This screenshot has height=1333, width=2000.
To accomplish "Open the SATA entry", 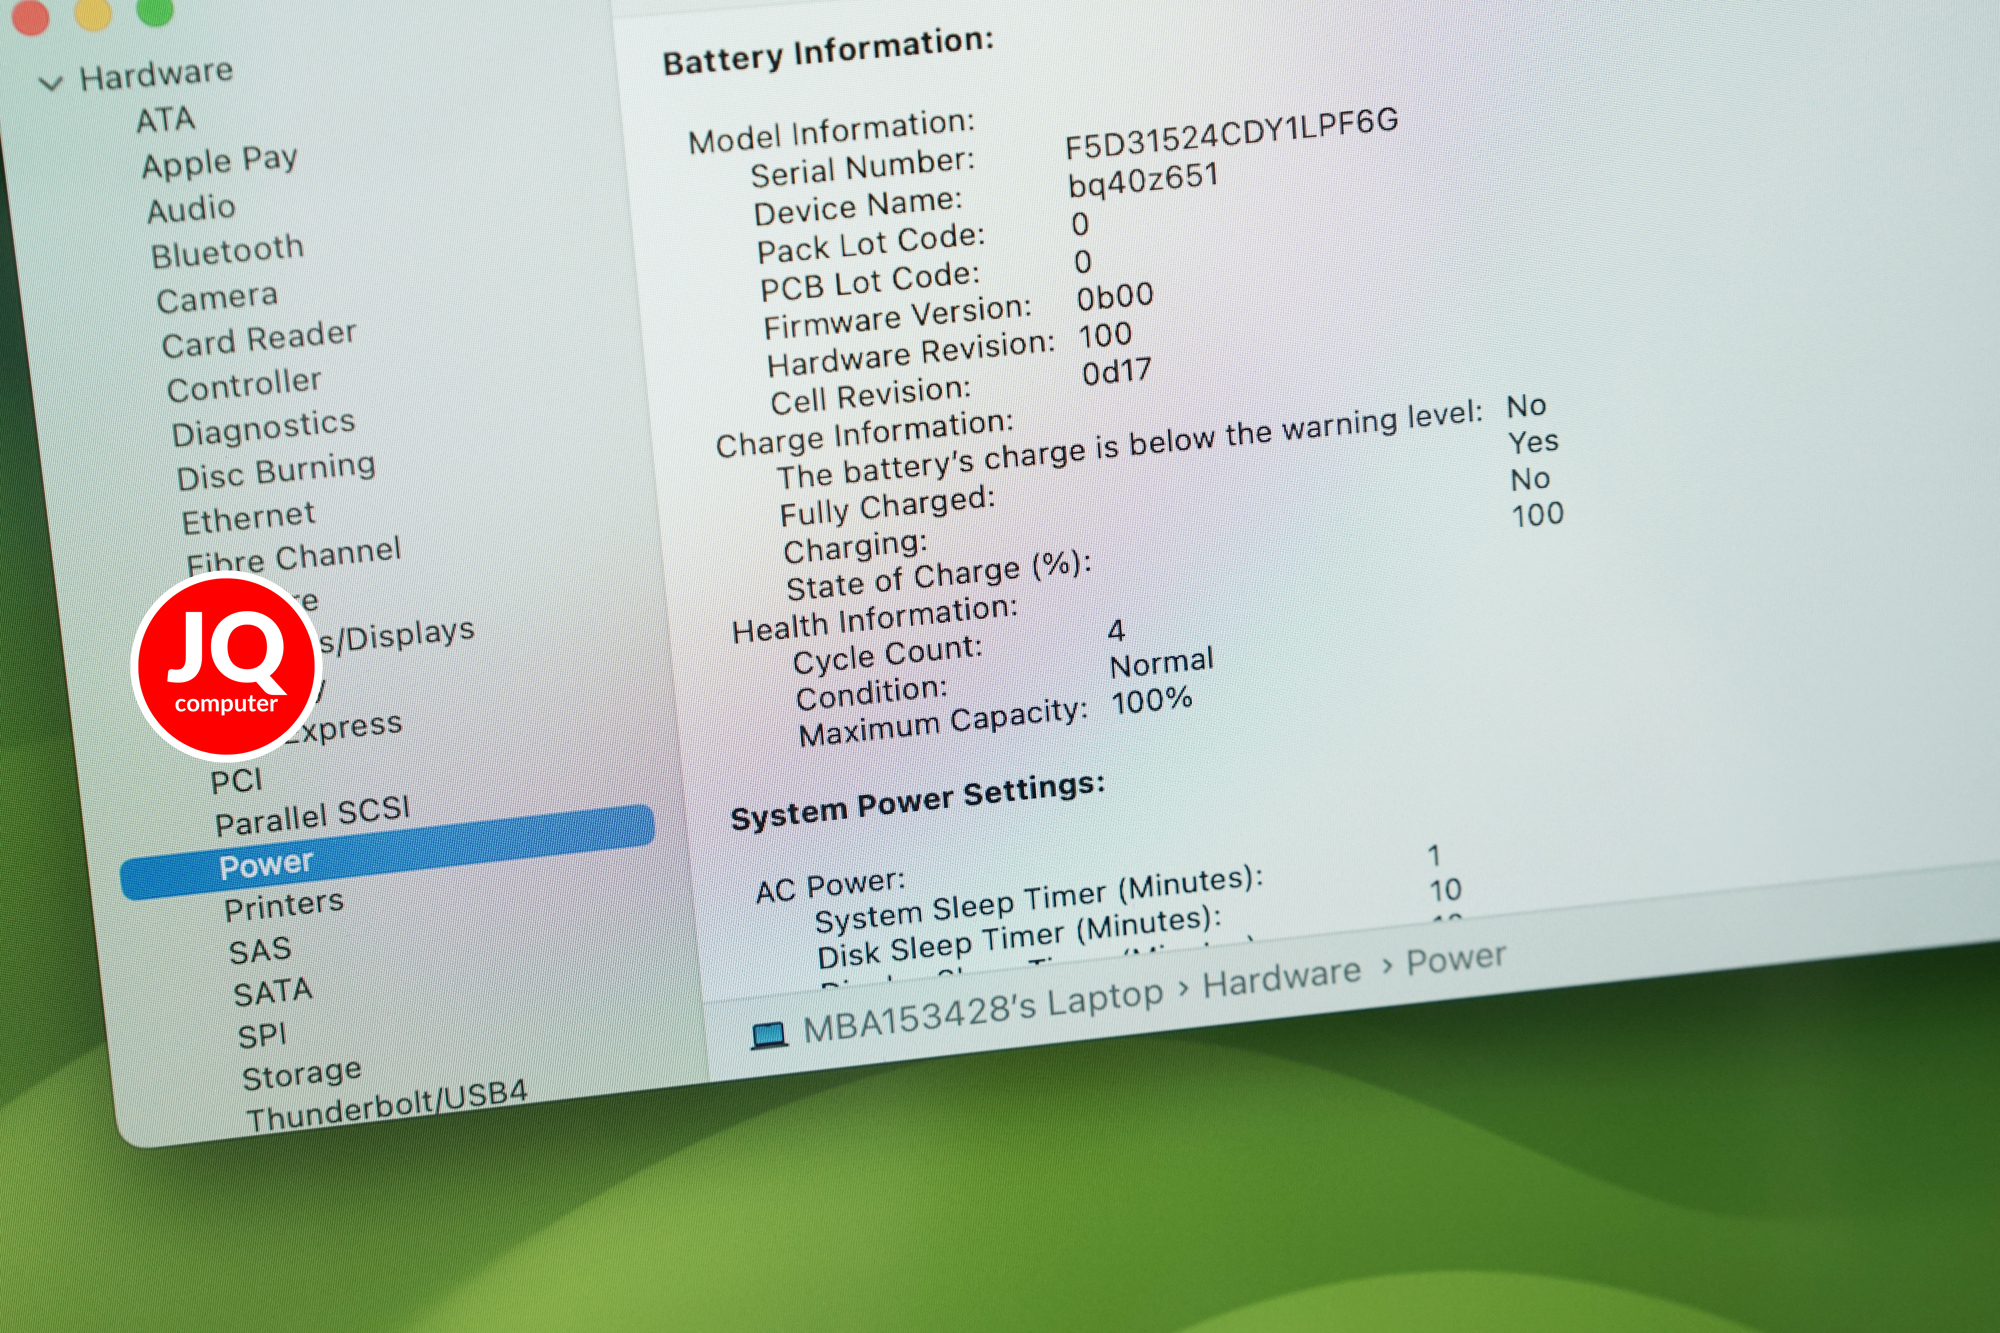I will (x=273, y=993).
